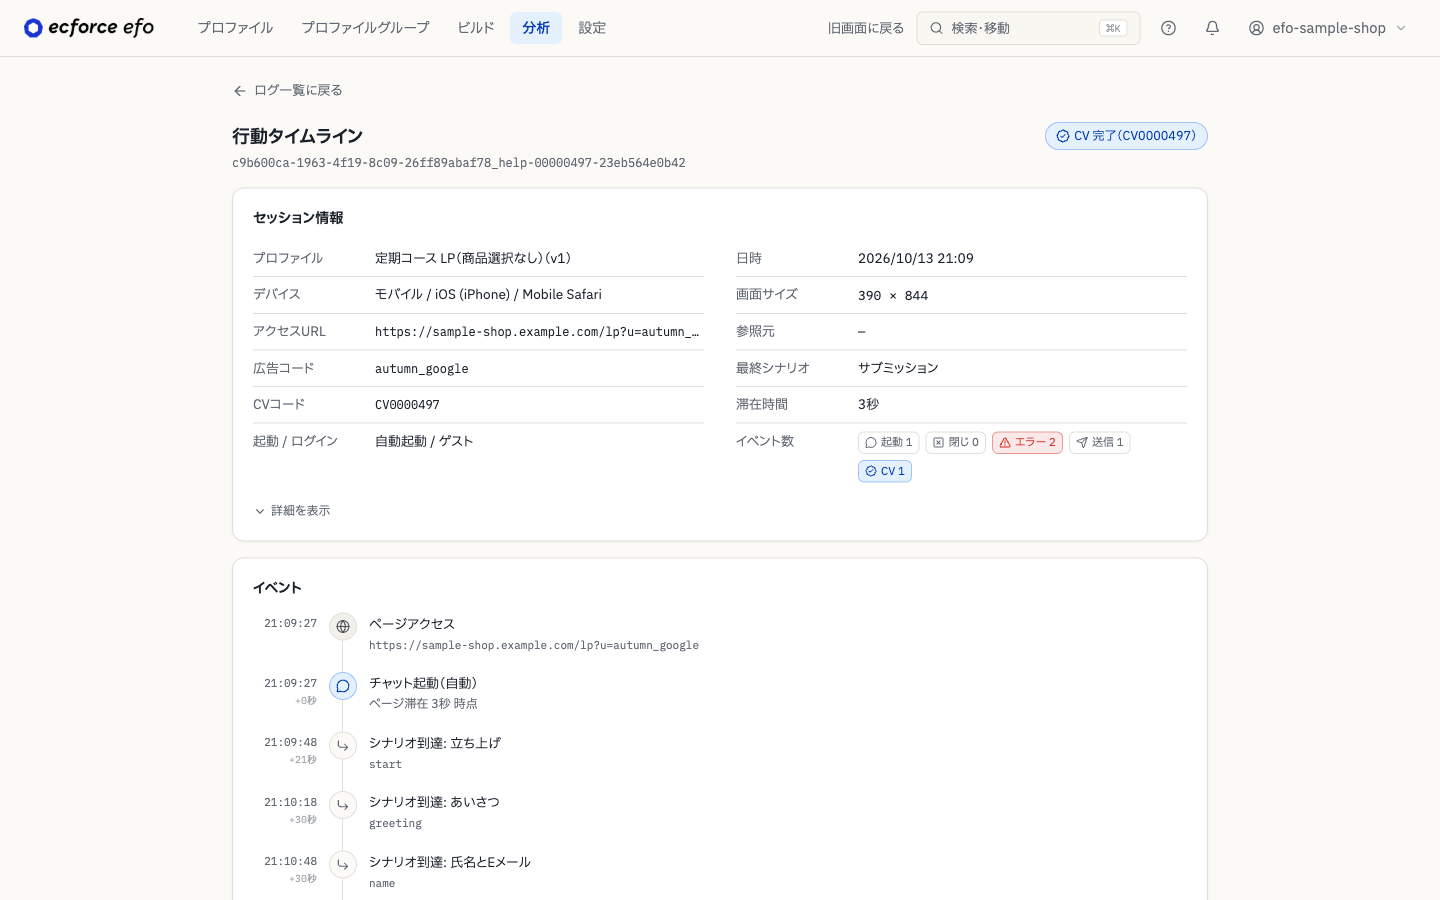
Task: Click シナリオ到達: 氏名とEメール event title
Action: pos(450,862)
